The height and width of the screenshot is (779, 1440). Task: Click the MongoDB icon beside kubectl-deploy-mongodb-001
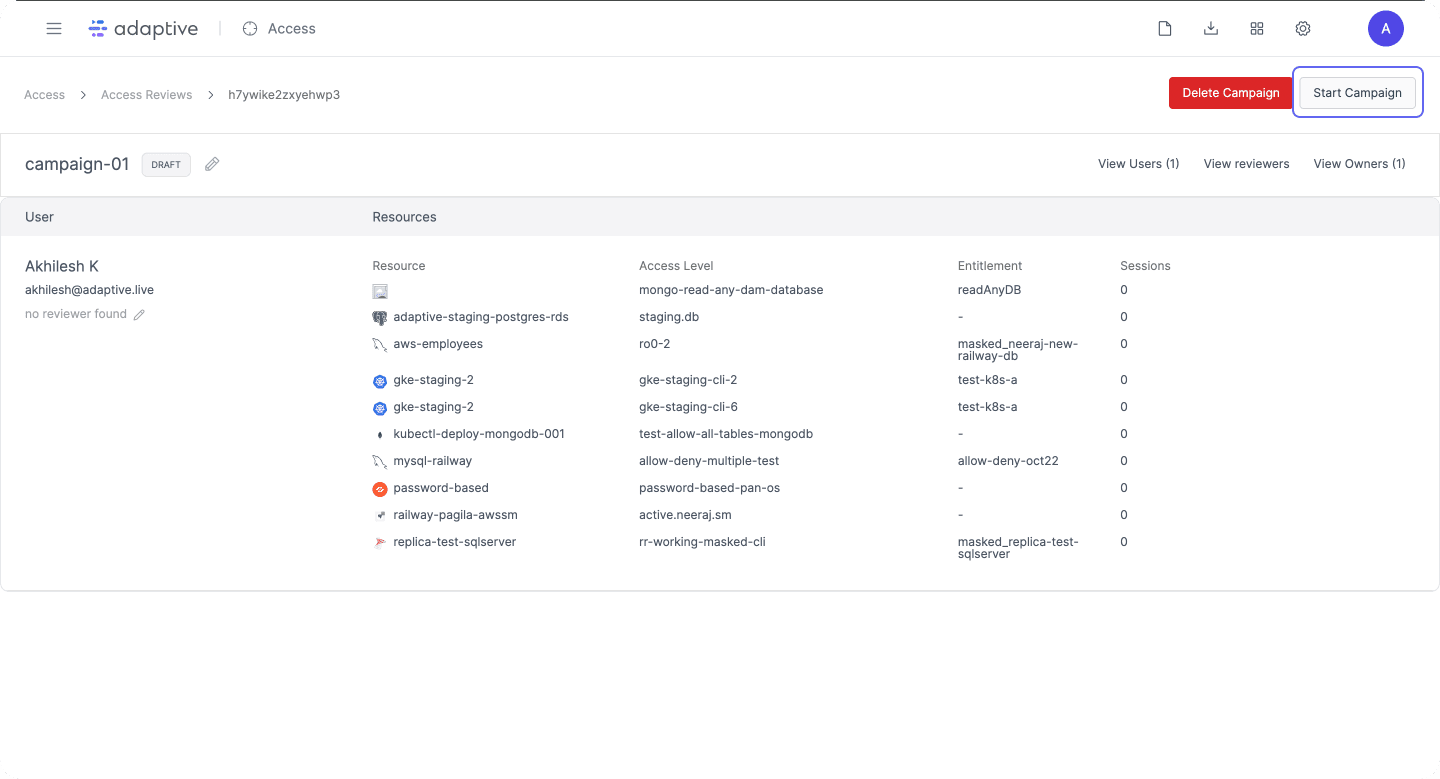[x=380, y=435]
